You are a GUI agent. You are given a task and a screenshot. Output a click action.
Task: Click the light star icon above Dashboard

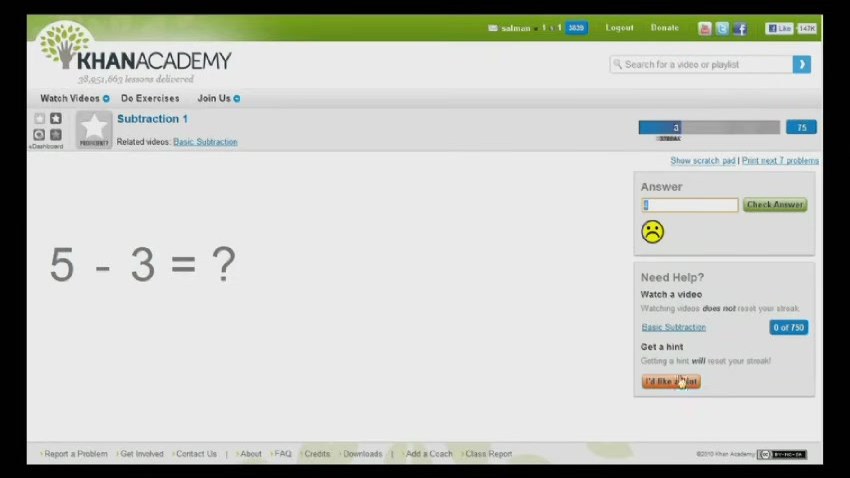tap(40, 119)
